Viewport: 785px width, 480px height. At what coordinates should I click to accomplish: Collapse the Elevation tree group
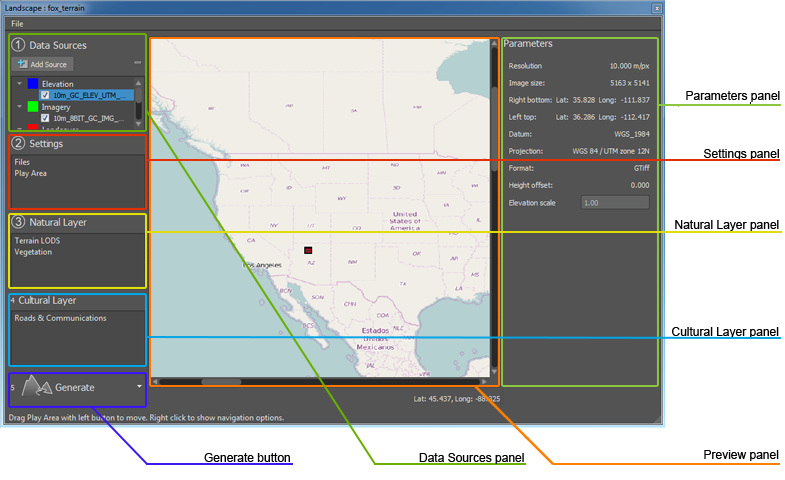(x=19, y=84)
